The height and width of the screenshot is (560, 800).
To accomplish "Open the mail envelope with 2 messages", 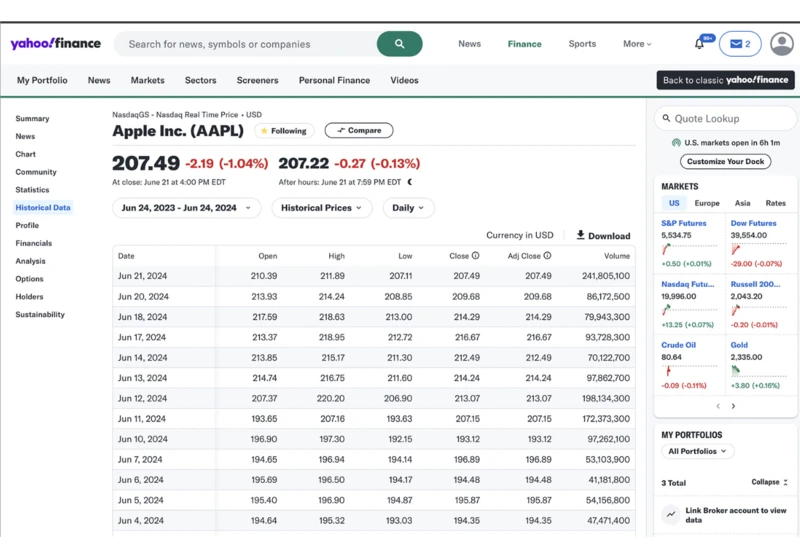I will click(740, 44).
